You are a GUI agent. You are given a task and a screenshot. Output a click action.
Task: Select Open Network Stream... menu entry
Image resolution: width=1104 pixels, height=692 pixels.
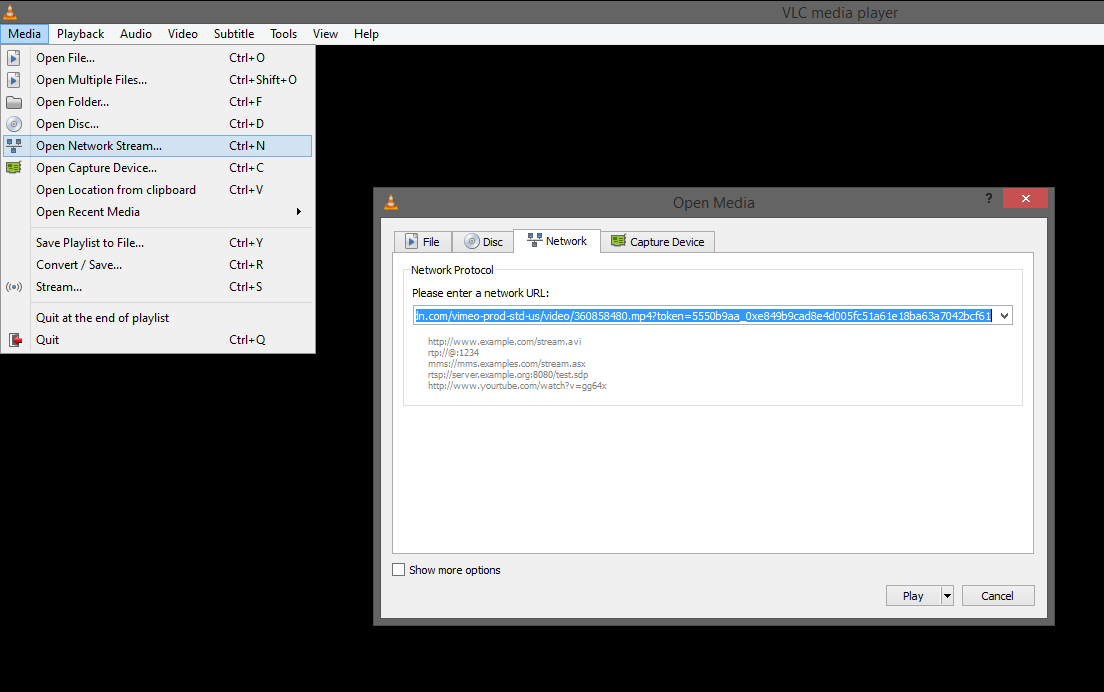[x=158, y=146]
